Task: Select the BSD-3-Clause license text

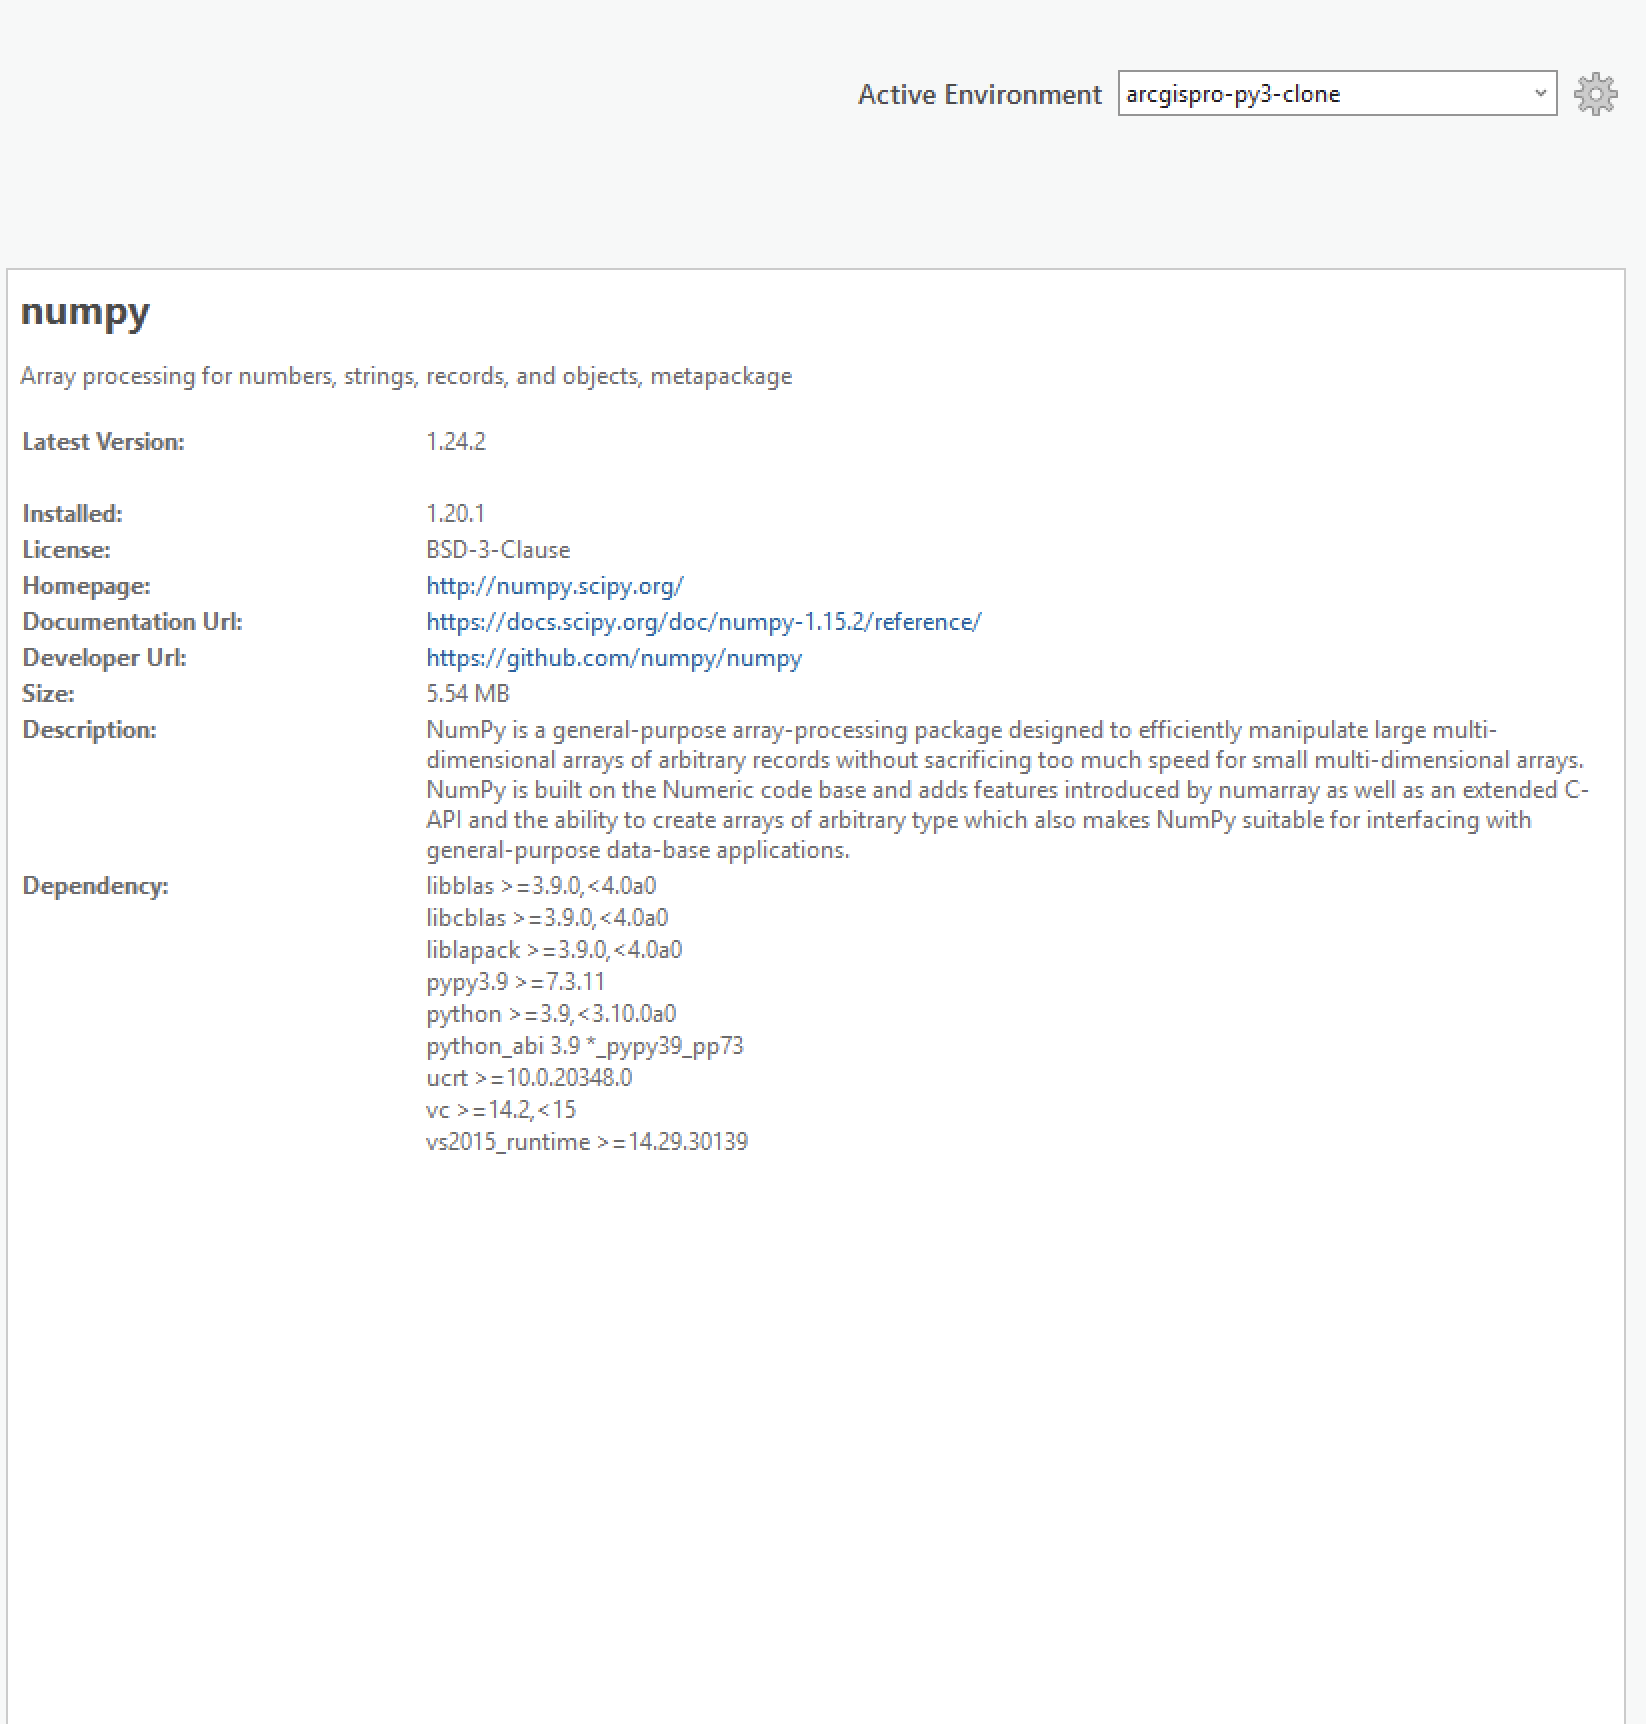Action: click(x=497, y=550)
